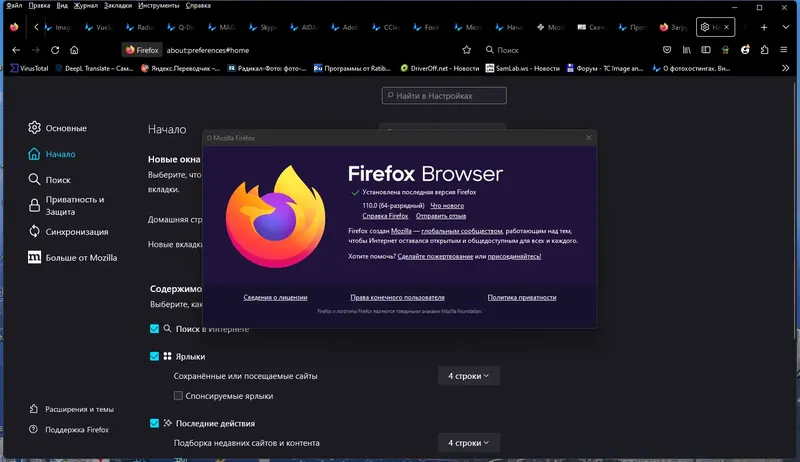Viewport: 800px width, 462px height.
Task: Open the Яндекс.Переводчик bookmark
Action: 181,68
